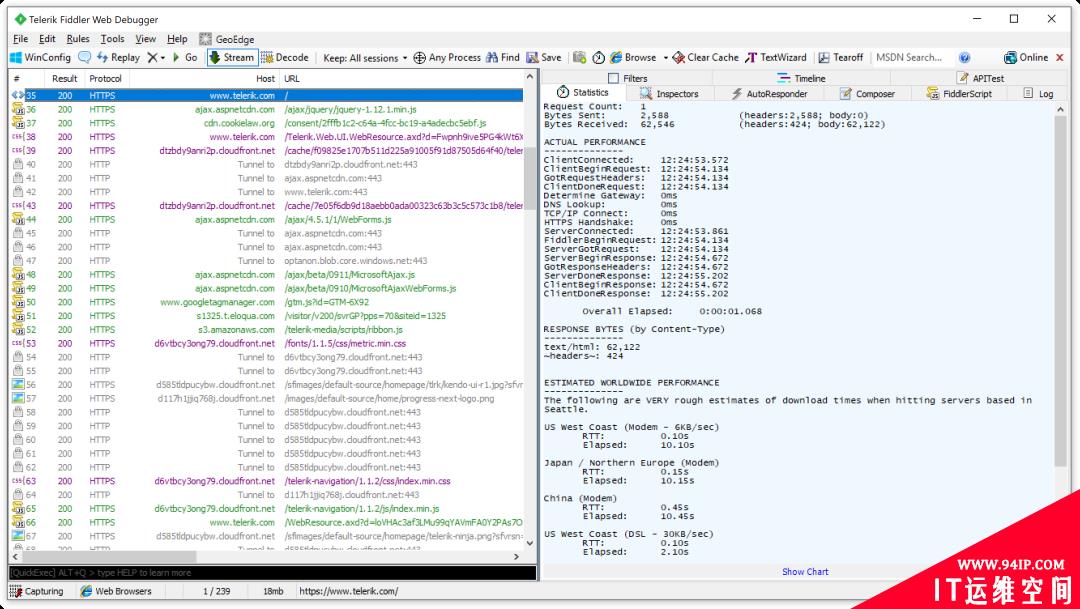This screenshot has height=609, width=1080.
Task: Click the Online network status indicator
Action: pyautogui.click(x=1026, y=58)
